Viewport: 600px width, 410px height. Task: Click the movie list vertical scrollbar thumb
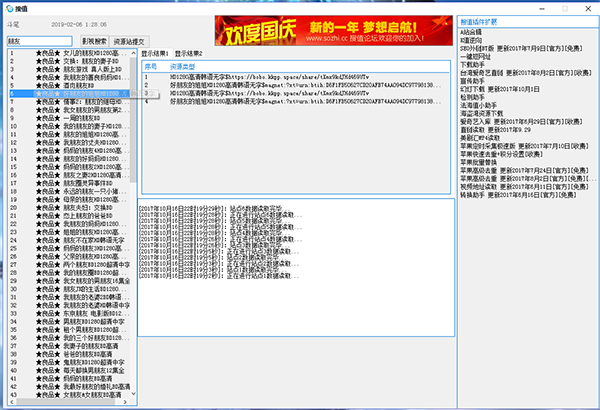[133, 119]
